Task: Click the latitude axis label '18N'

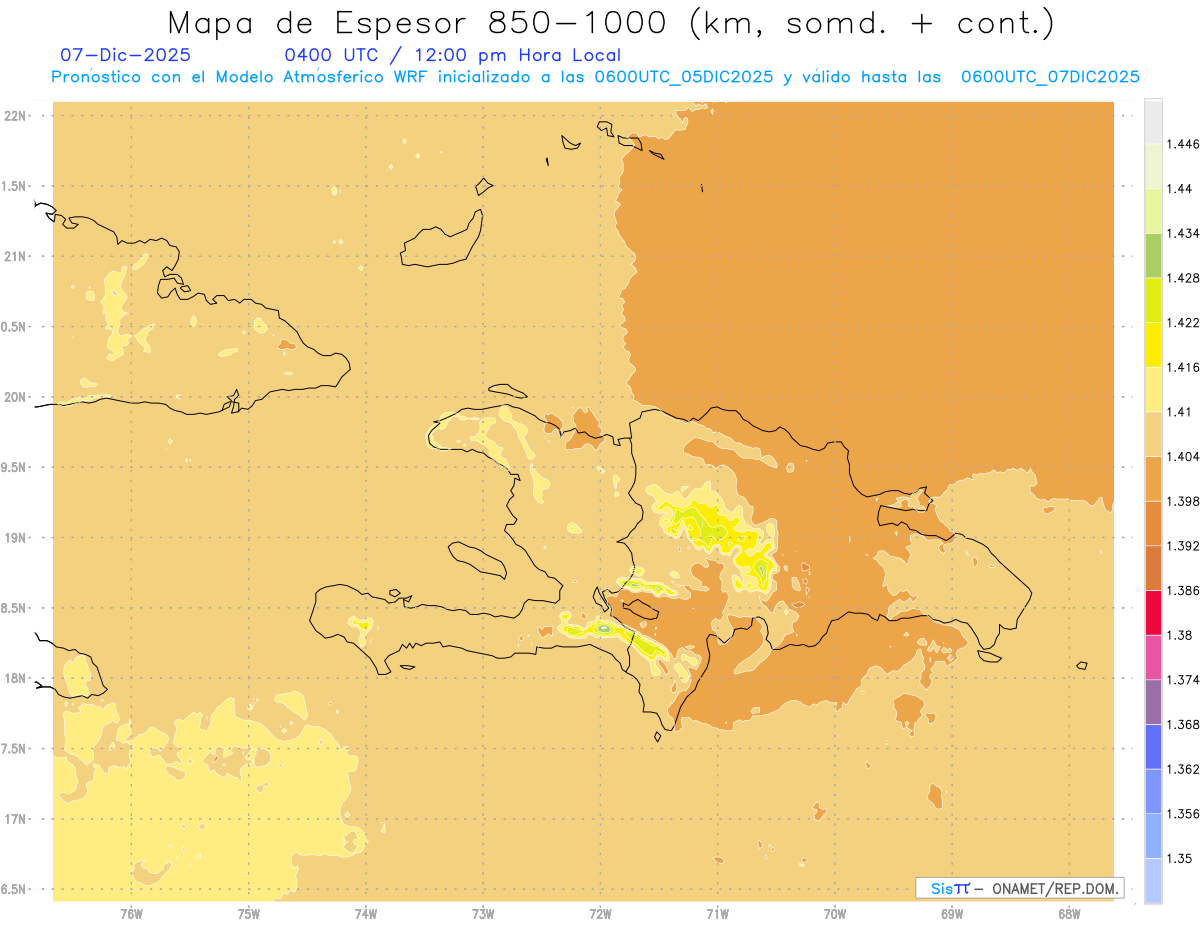Action: (x=15, y=679)
